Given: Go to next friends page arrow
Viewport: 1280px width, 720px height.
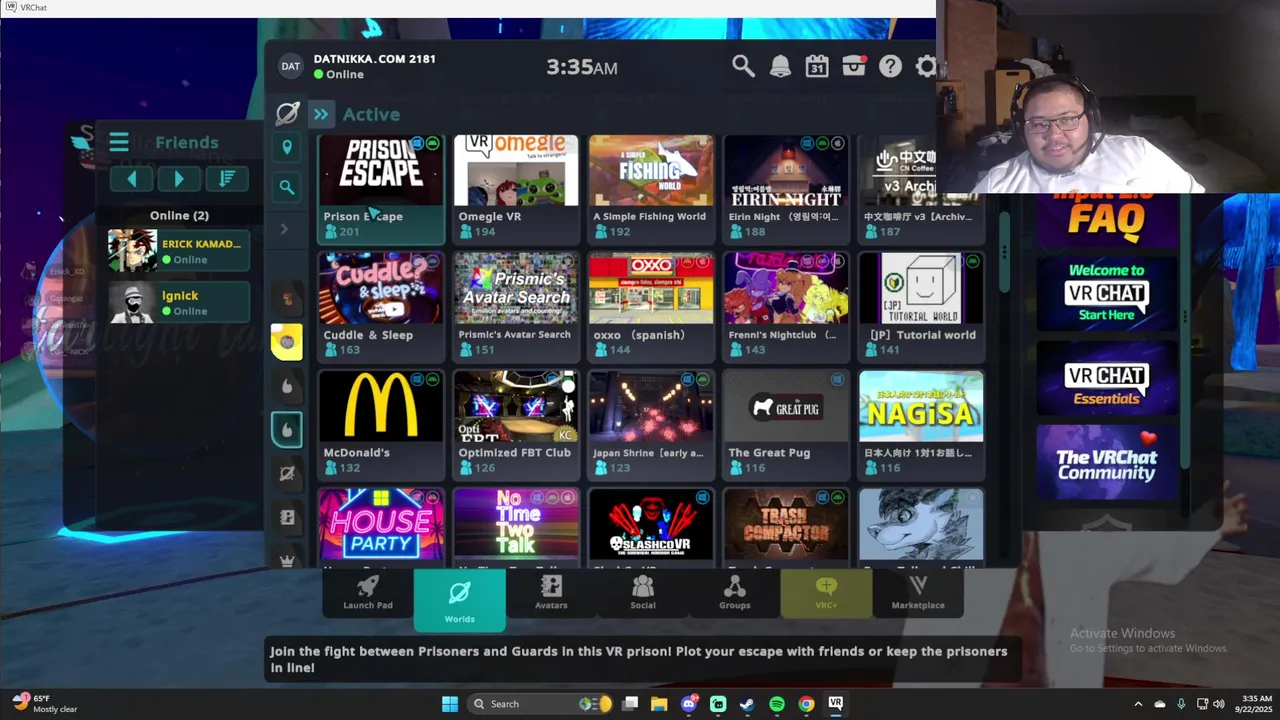Looking at the screenshot, I should pyautogui.click(x=179, y=179).
